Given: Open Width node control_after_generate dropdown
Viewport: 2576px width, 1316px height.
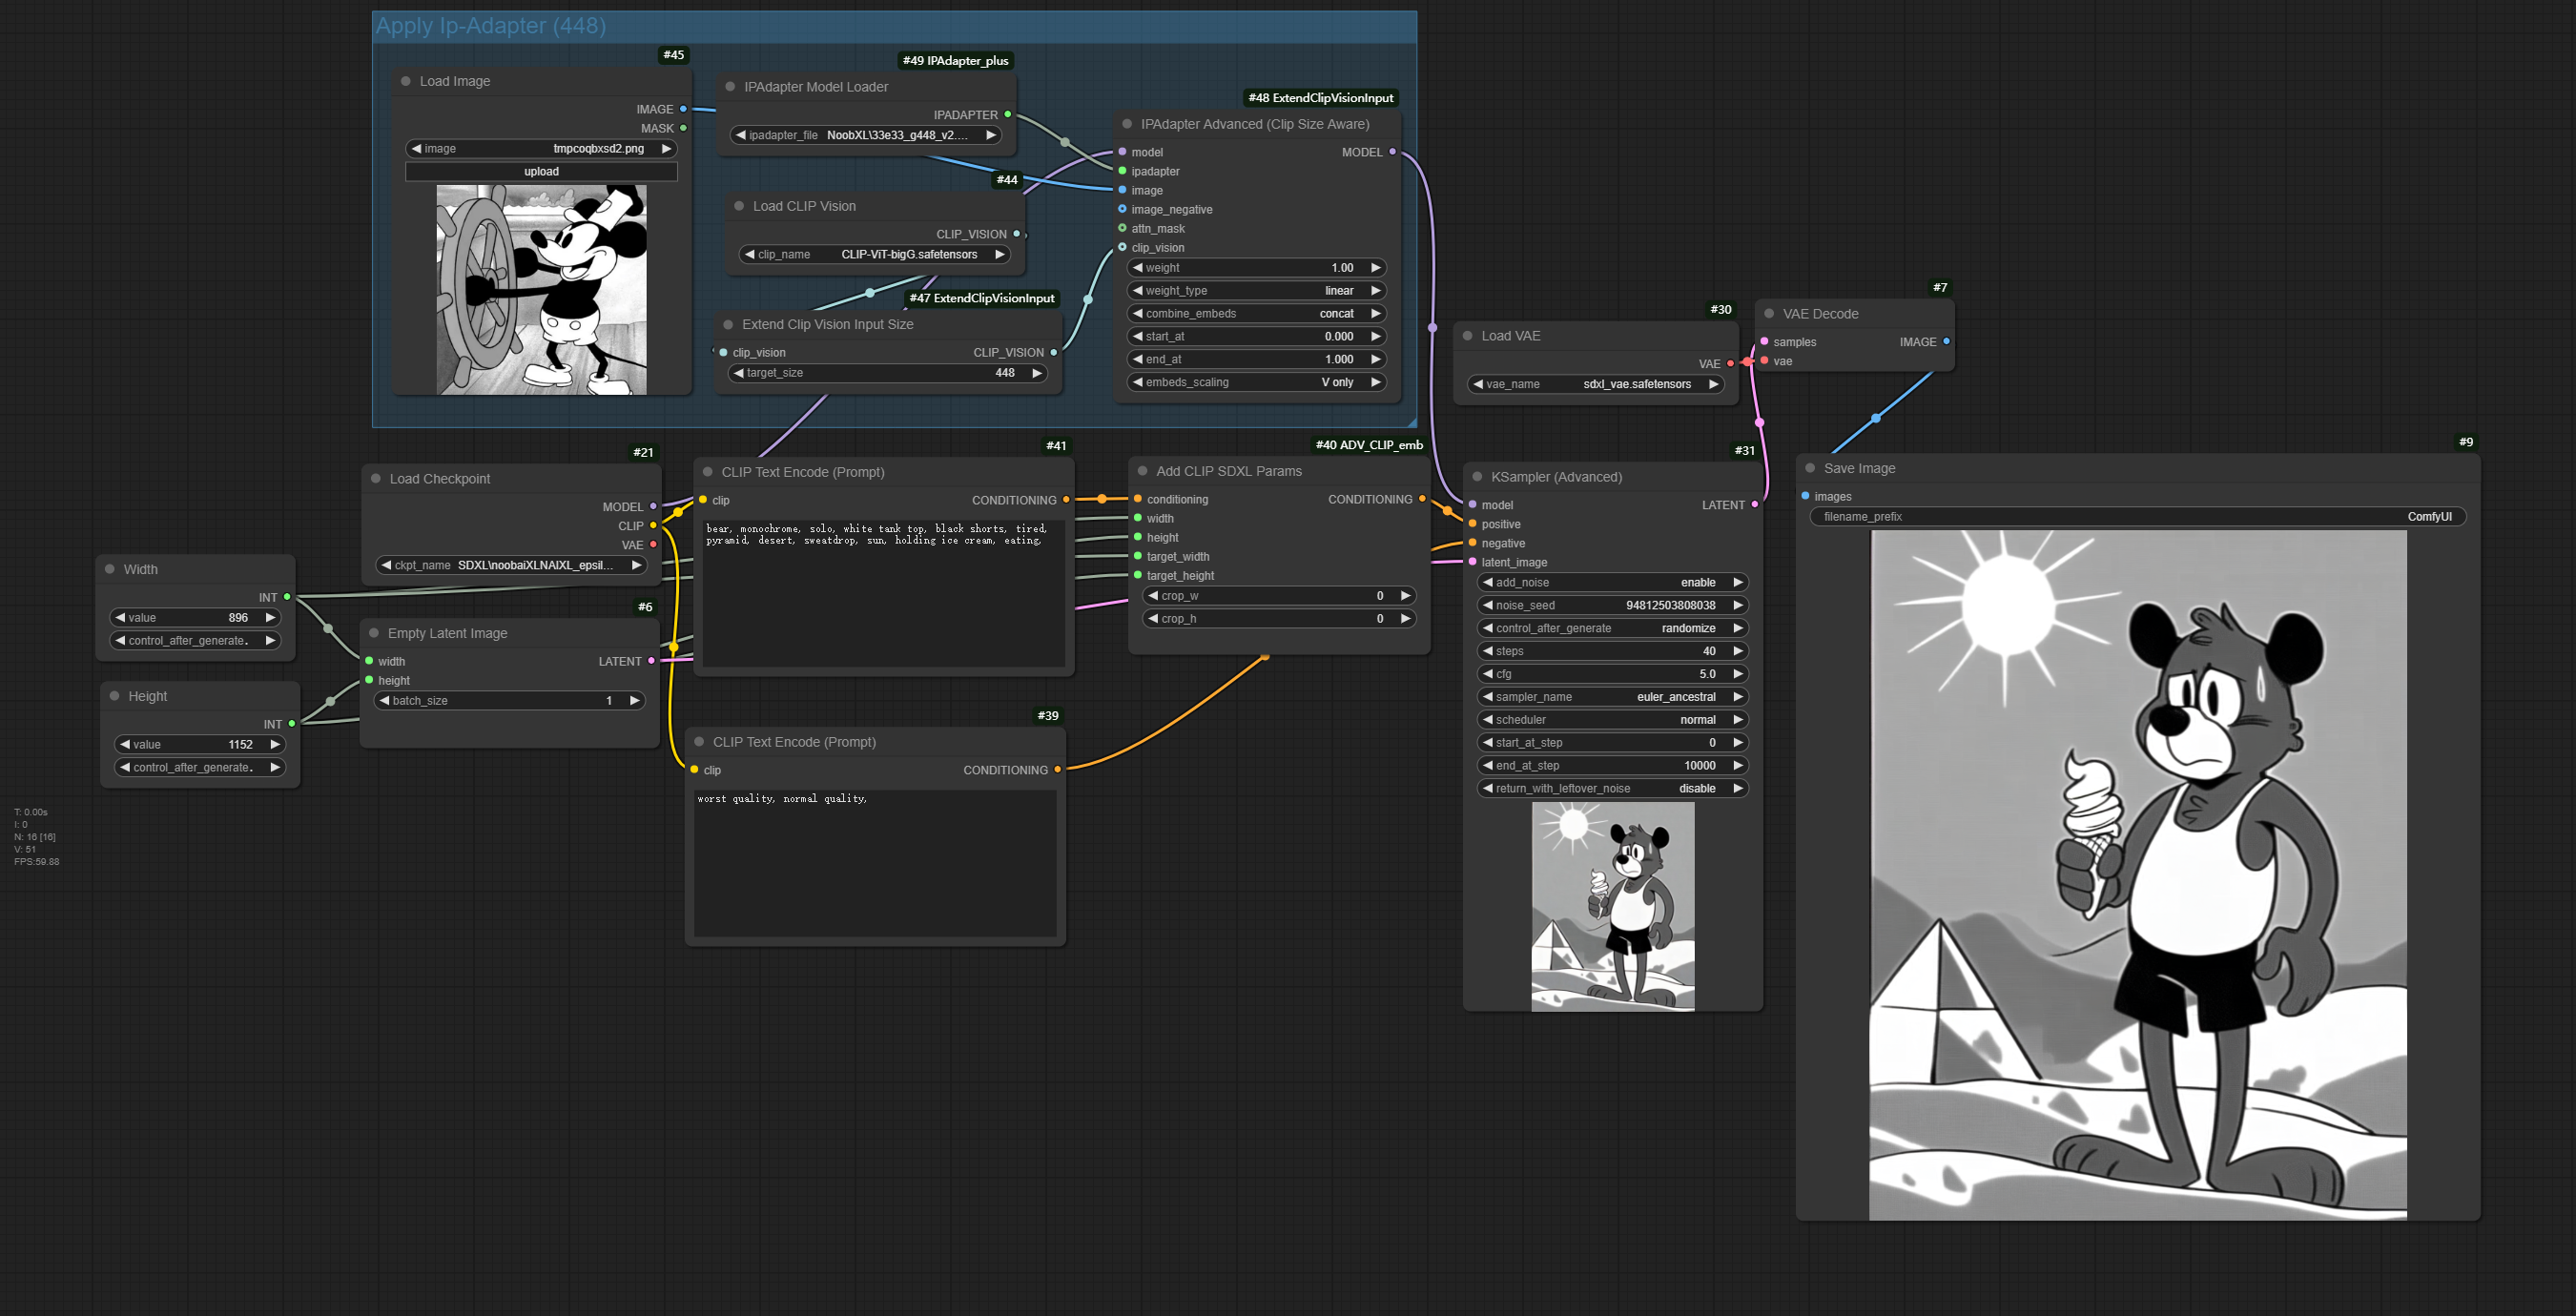Looking at the screenshot, I should coord(195,641).
